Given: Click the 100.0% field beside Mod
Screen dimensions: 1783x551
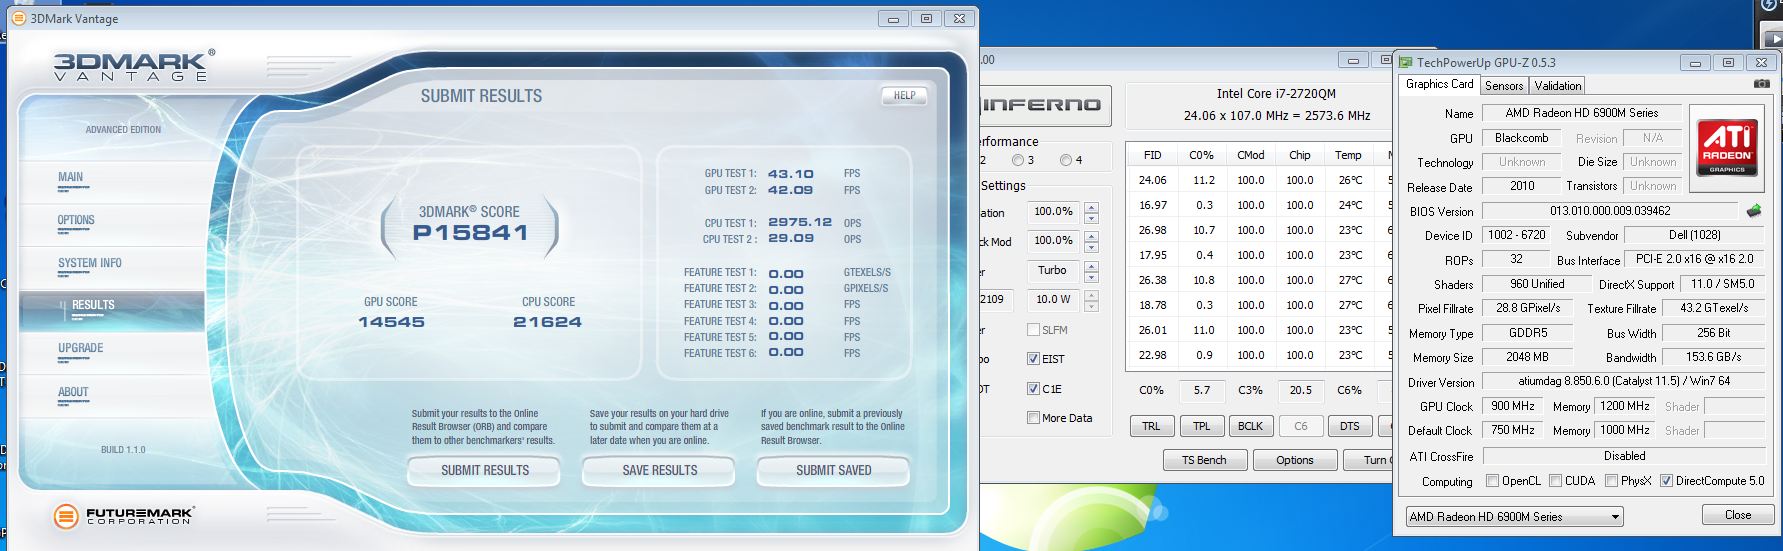Looking at the screenshot, I should pos(1053,241).
